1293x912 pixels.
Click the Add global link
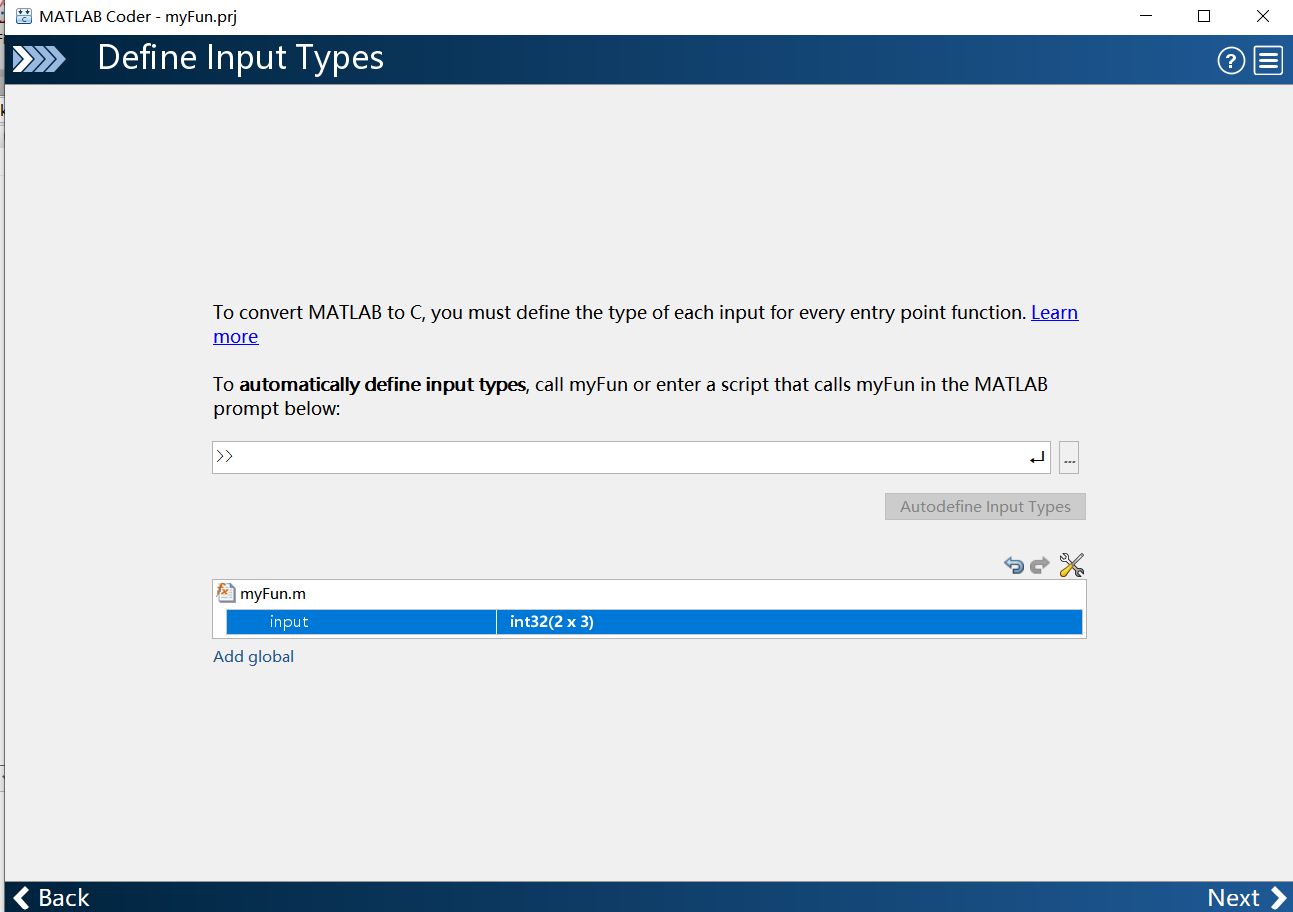coord(254,657)
